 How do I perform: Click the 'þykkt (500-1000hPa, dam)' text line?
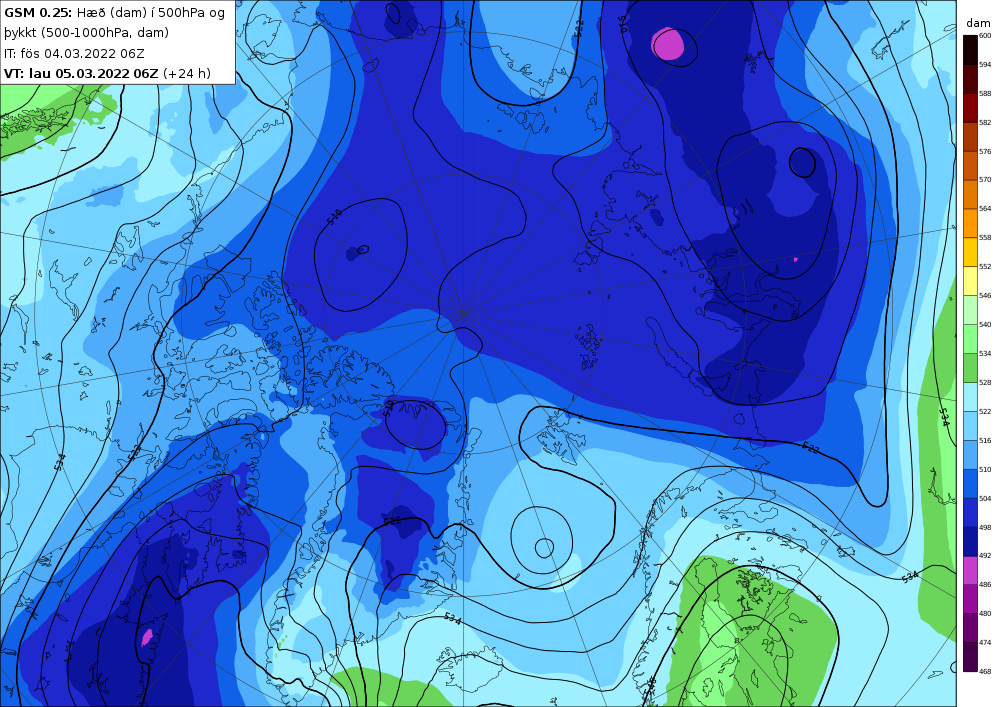(x=87, y=33)
